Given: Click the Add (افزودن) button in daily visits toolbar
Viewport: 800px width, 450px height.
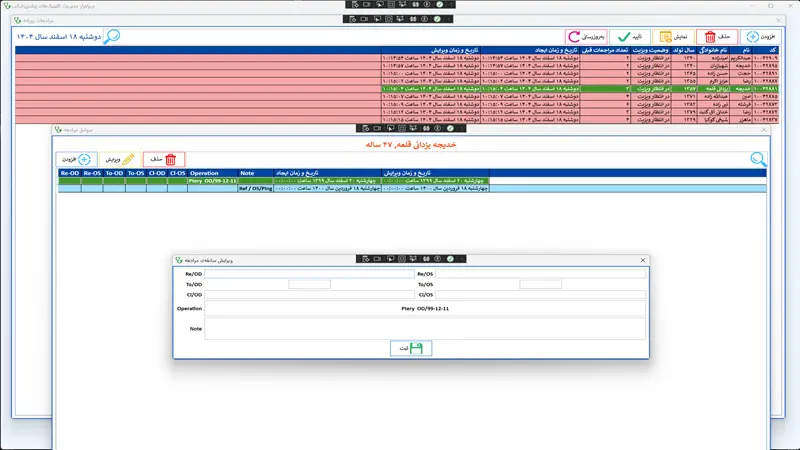Looking at the screenshot, I should point(760,37).
